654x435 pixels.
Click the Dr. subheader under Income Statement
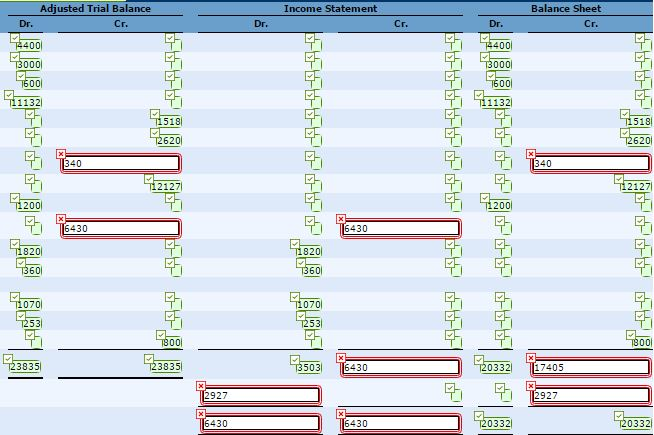[261, 24]
